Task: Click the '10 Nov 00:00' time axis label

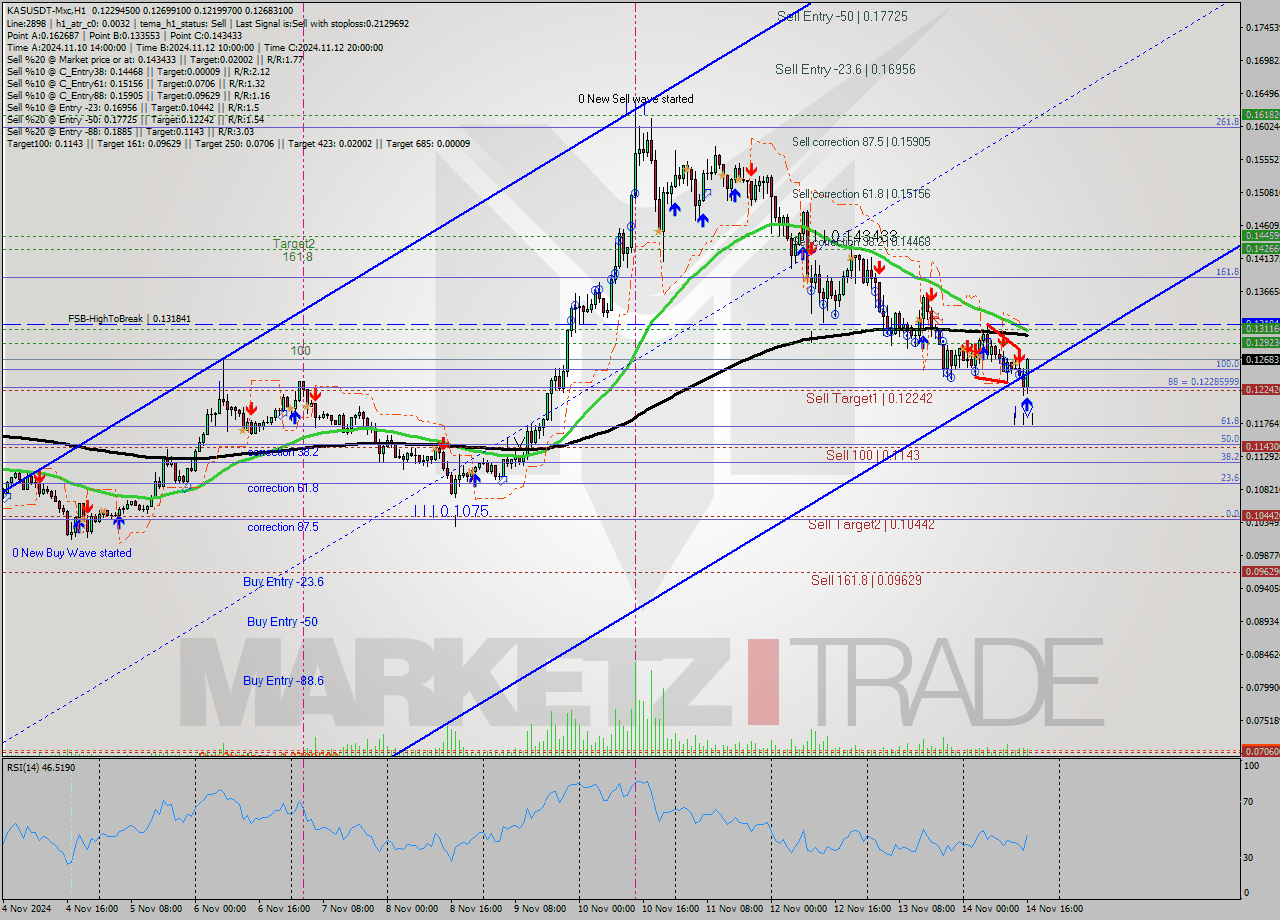Action: pyautogui.click(x=606, y=909)
